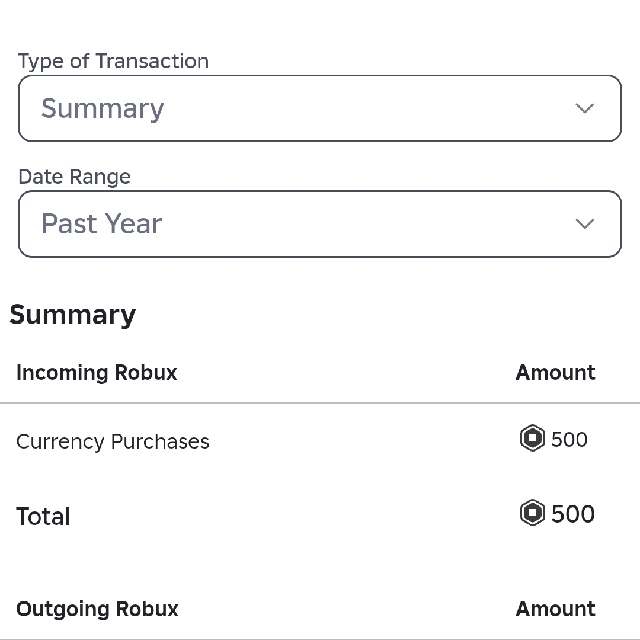640x640 pixels.
Task: Click the 500 value in Total row
Action: [573, 515]
